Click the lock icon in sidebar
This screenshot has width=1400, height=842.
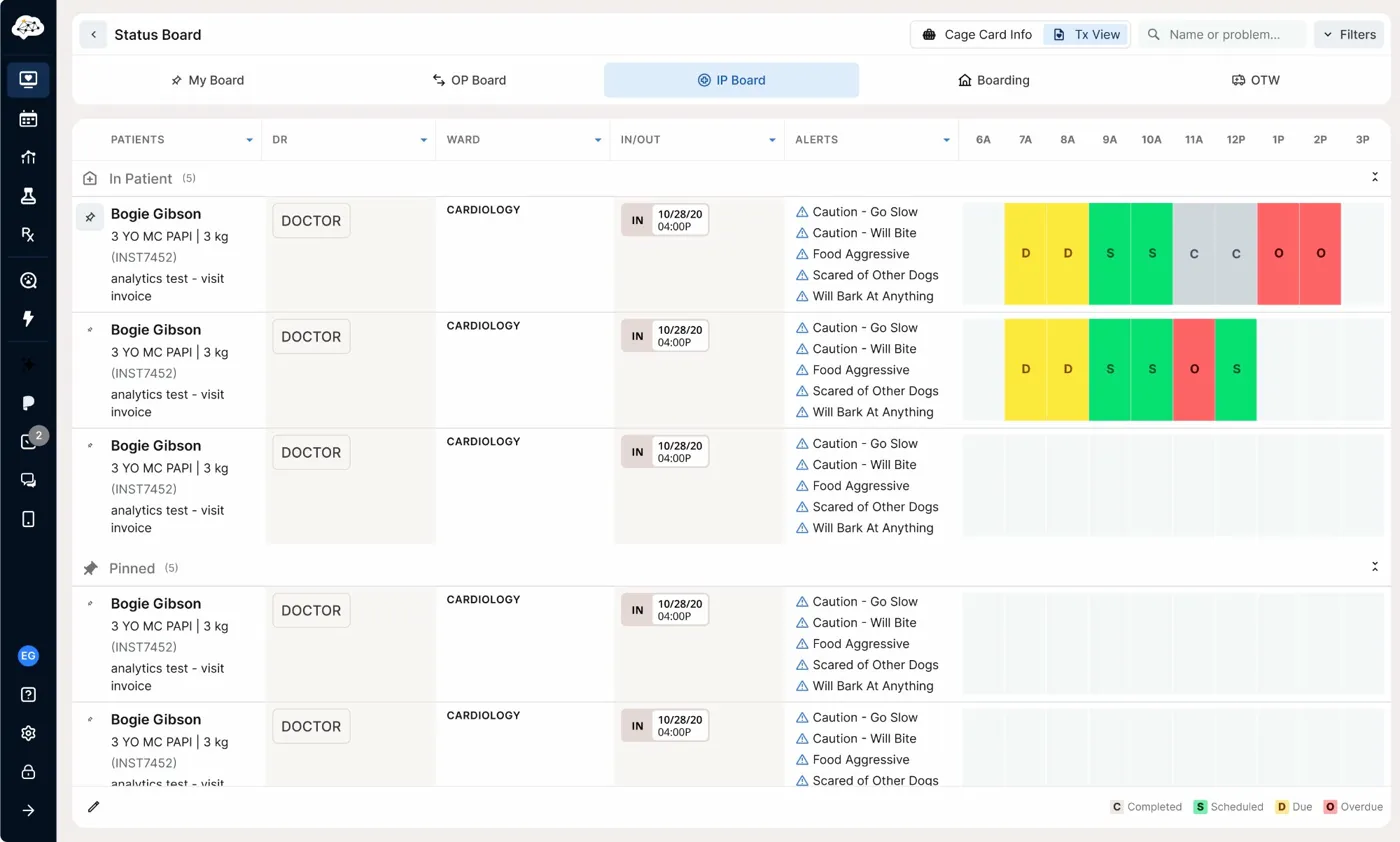pyautogui.click(x=28, y=772)
